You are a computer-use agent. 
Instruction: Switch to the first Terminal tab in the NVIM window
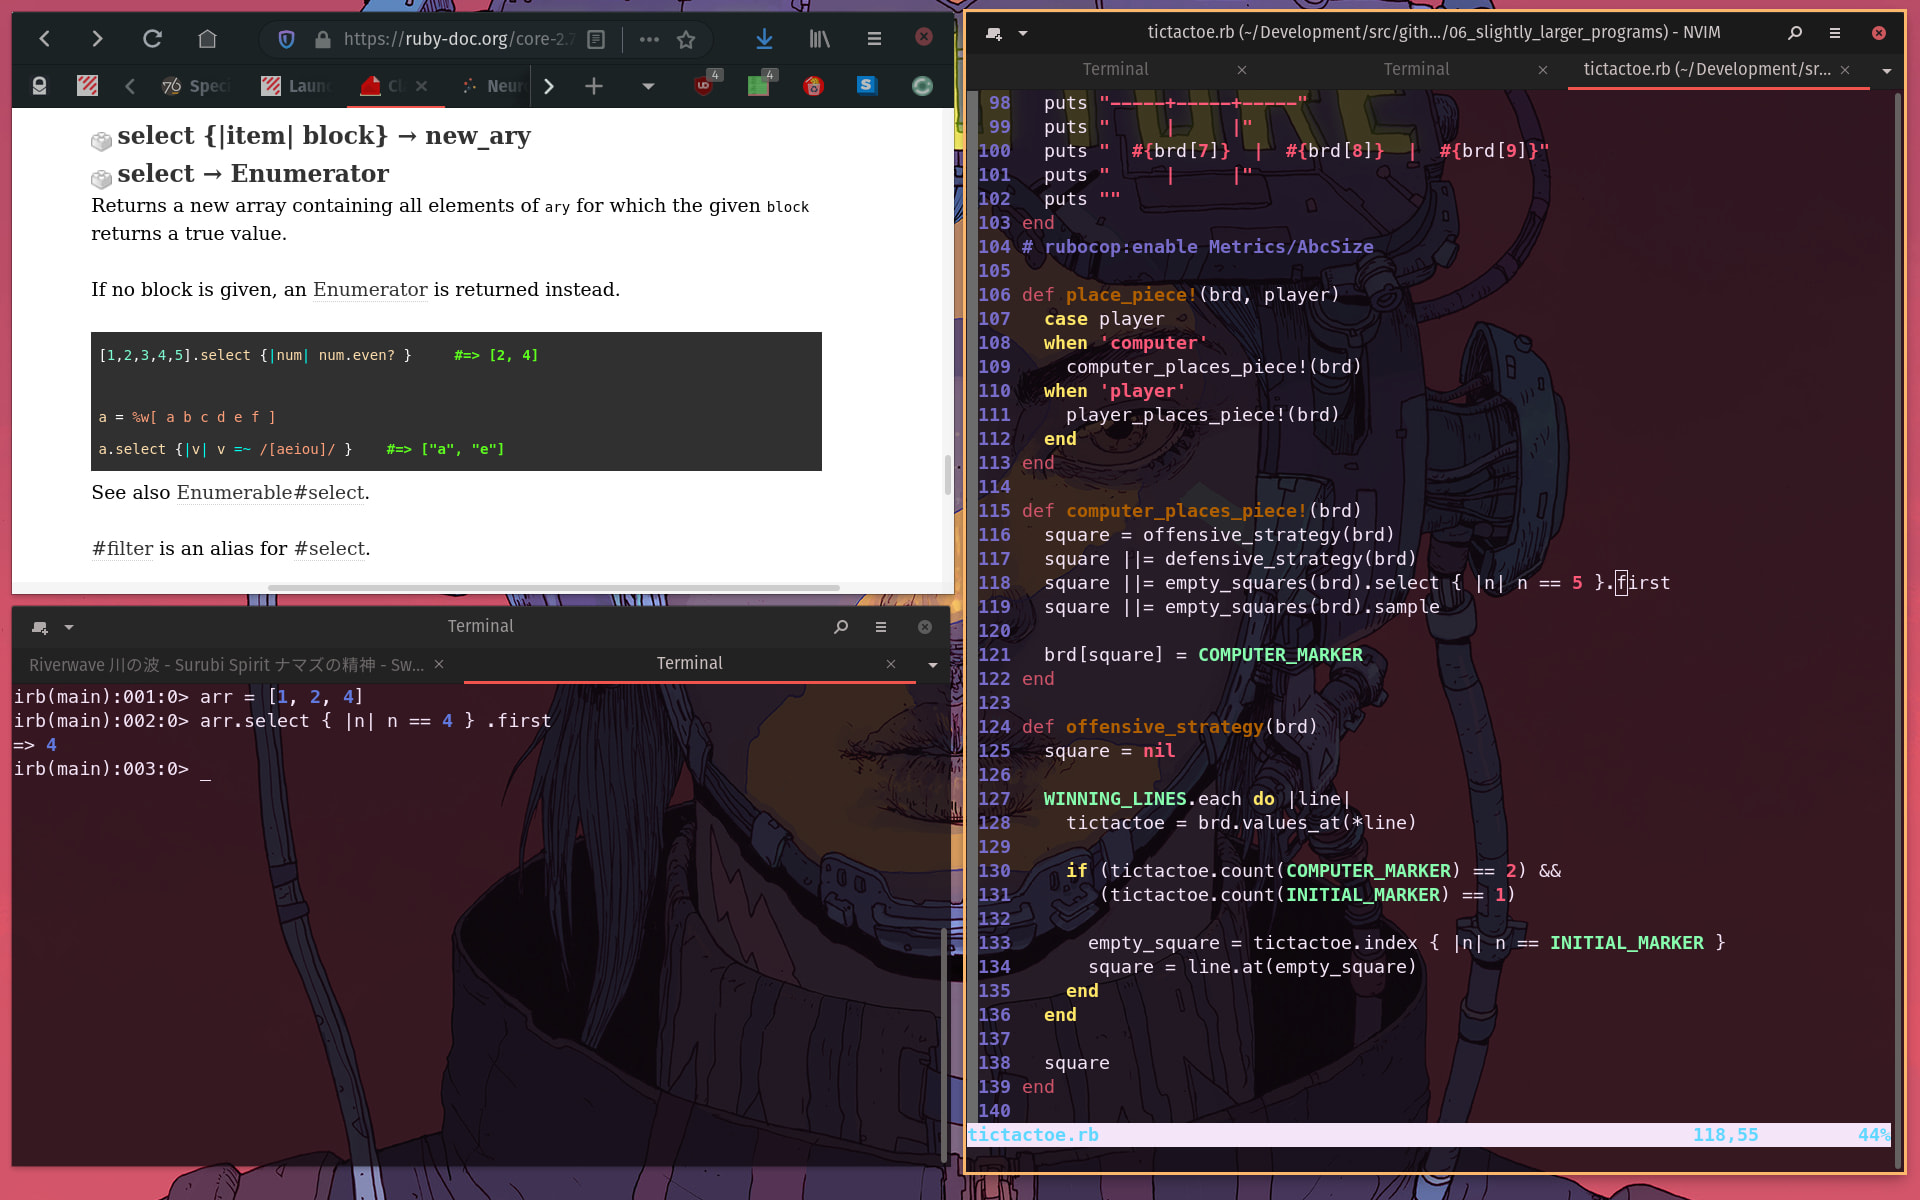click(1115, 70)
